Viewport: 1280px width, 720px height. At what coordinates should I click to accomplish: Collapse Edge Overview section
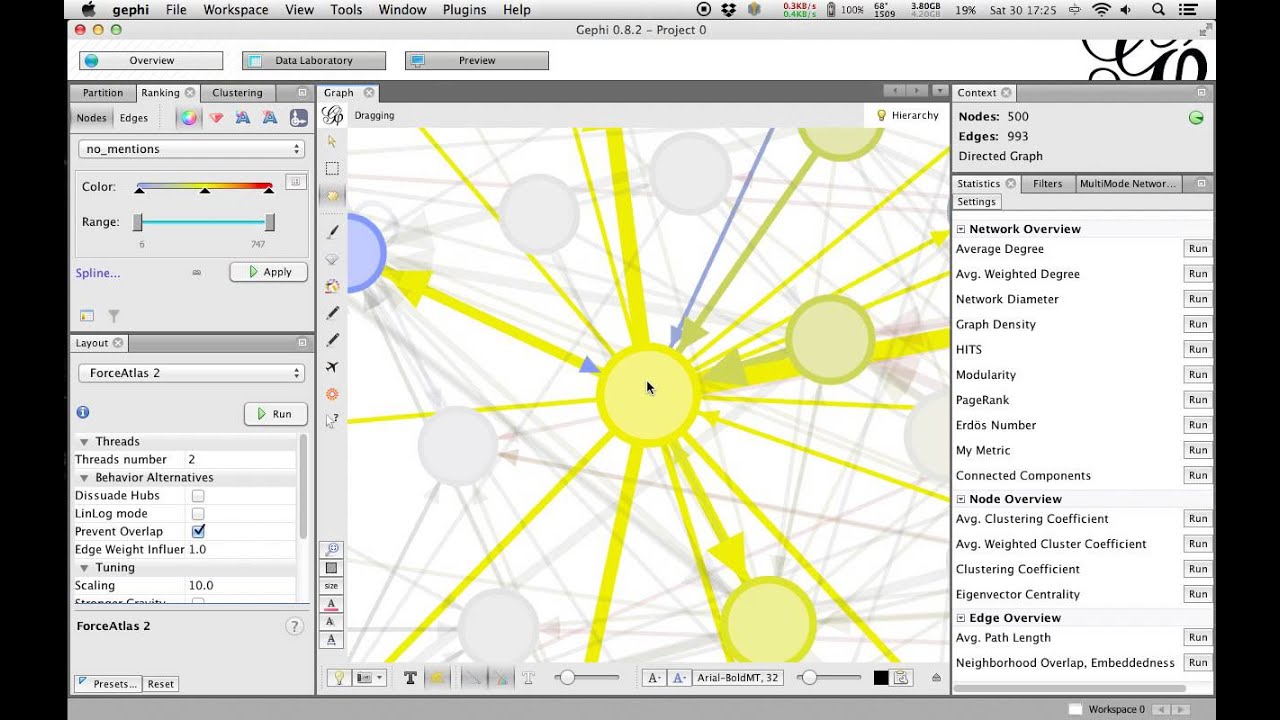pos(961,618)
